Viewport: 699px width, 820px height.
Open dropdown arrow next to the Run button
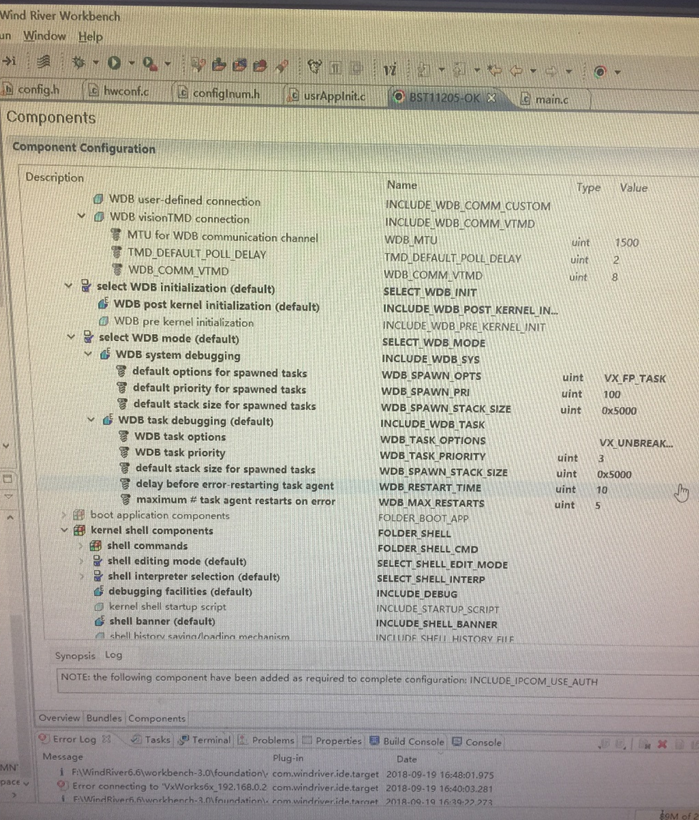131,63
